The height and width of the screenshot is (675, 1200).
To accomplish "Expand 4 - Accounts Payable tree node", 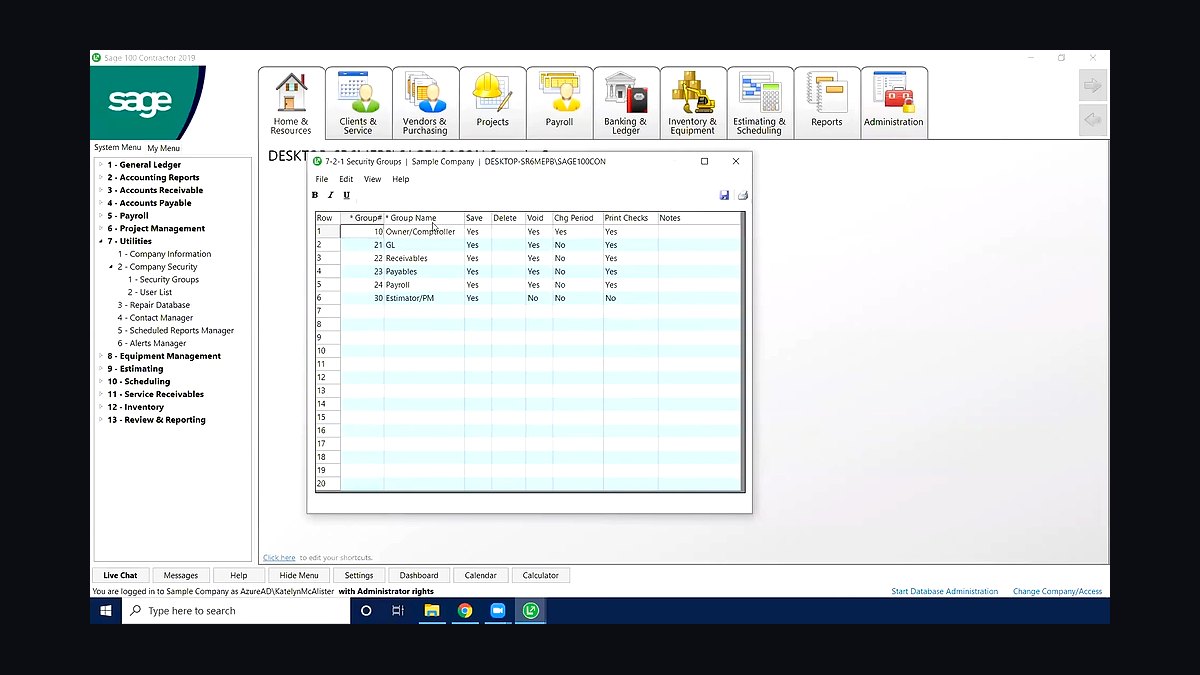I will (100, 203).
